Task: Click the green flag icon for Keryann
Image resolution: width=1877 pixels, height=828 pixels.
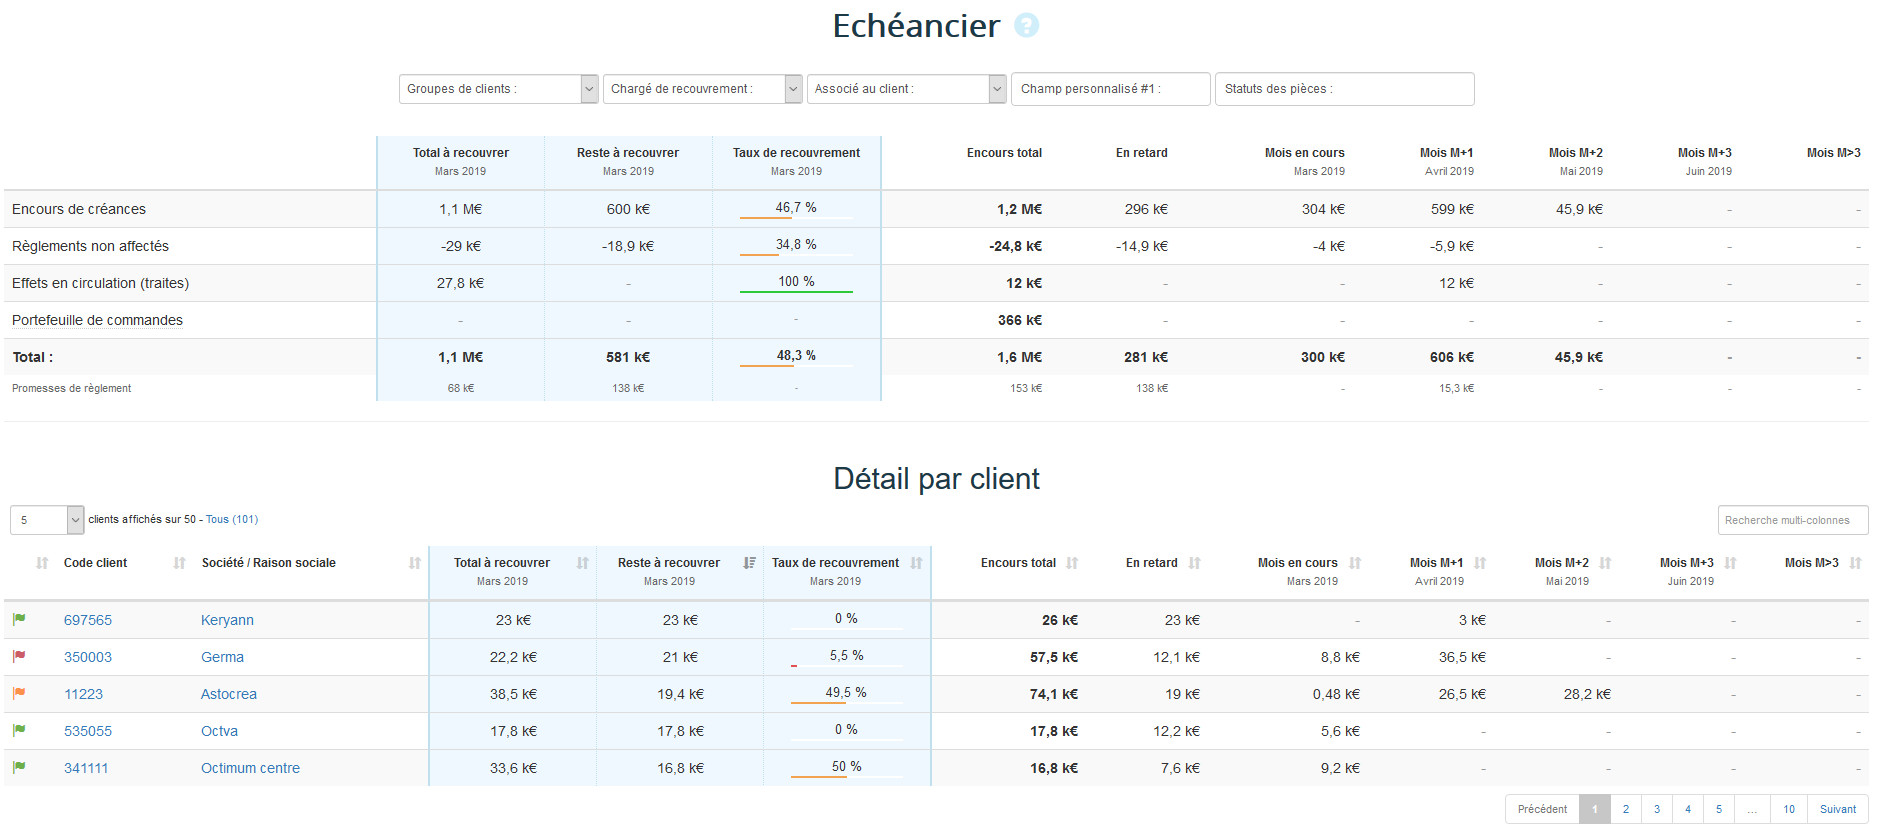Action: [19, 620]
